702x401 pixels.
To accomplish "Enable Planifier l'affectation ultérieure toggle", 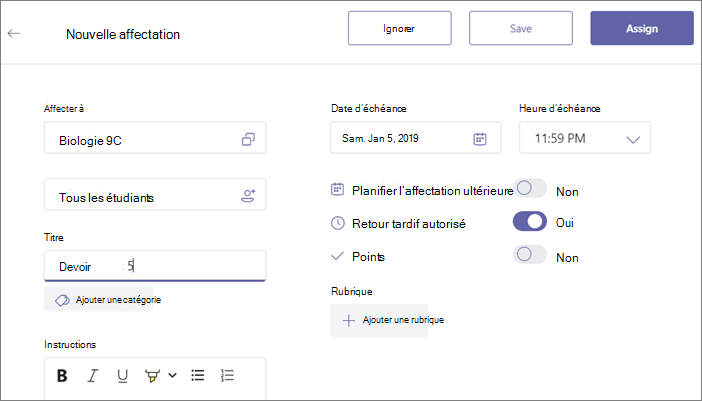I will coord(530,188).
